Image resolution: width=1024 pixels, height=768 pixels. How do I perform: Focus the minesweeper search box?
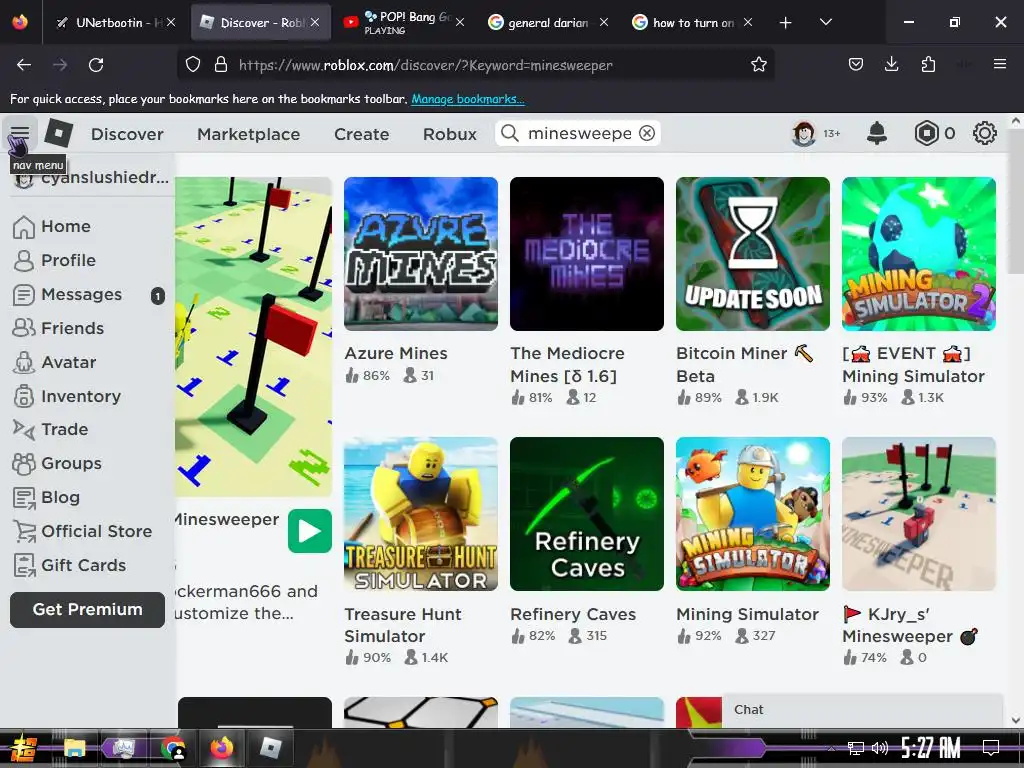(579, 133)
